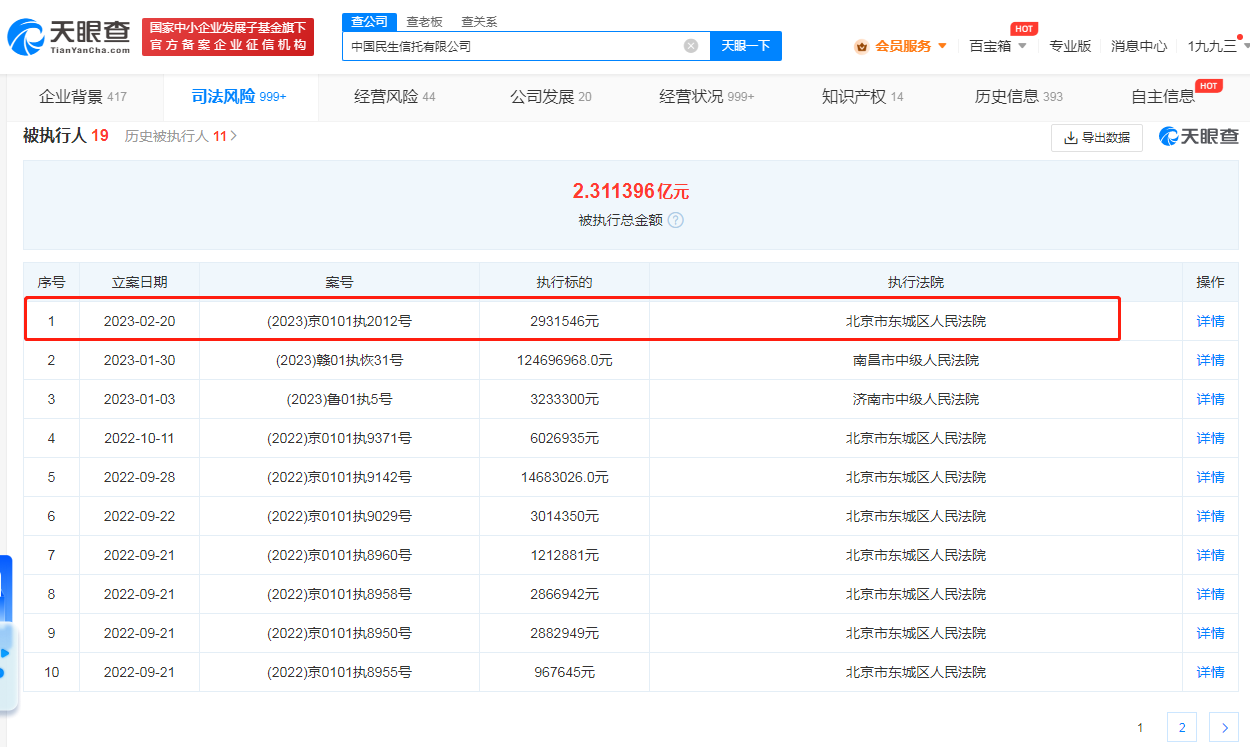Image resolution: width=1250 pixels, height=747 pixels.
Task: Expand the 会员服务 dropdown arrow
Action: click(x=942, y=46)
